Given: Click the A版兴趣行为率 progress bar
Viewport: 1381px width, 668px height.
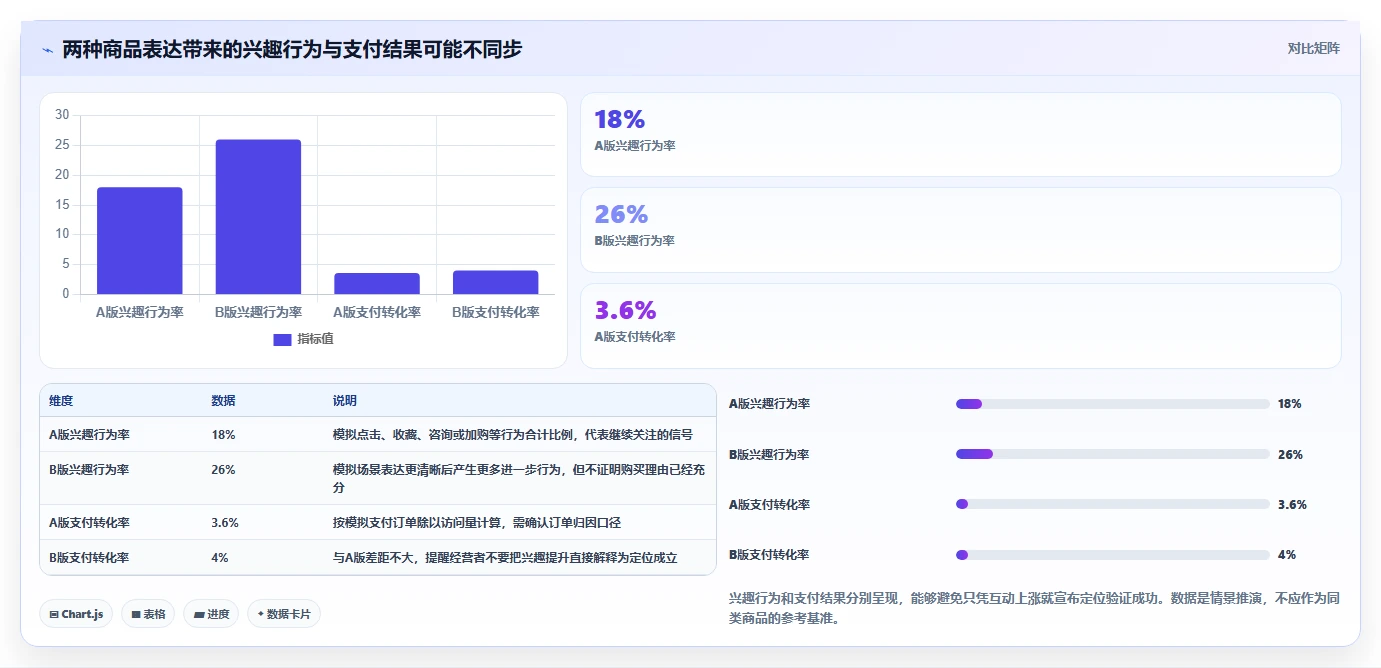Looking at the screenshot, I should click(x=1112, y=404).
